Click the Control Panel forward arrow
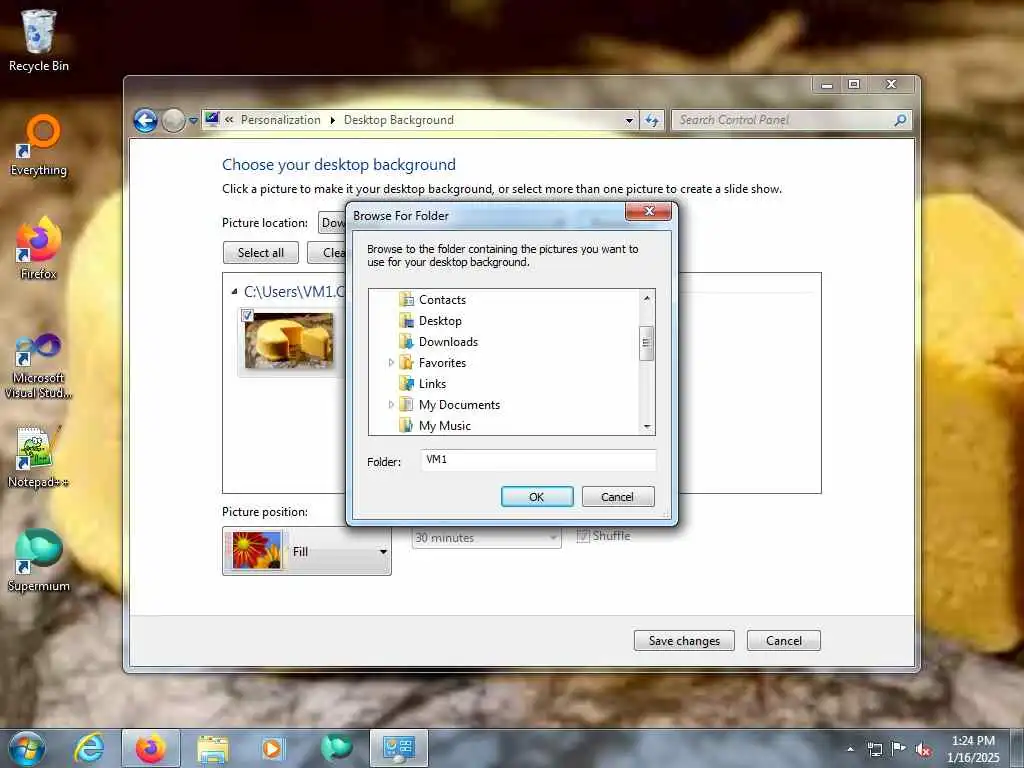 (173, 120)
